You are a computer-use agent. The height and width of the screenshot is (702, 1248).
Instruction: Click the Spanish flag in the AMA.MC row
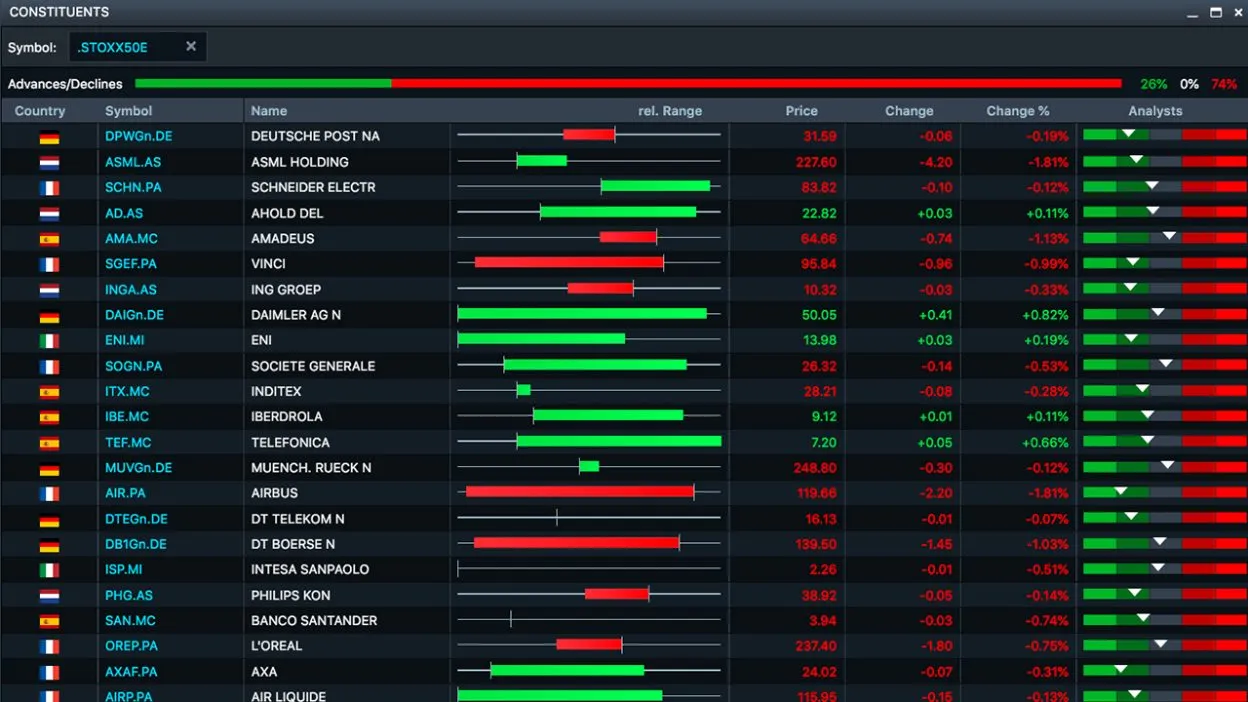49,239
